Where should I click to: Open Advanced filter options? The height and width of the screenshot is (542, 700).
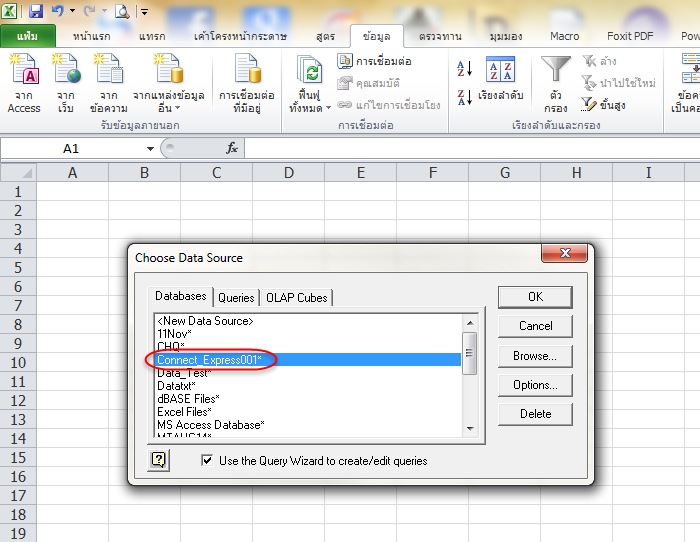tap(603, 105)
